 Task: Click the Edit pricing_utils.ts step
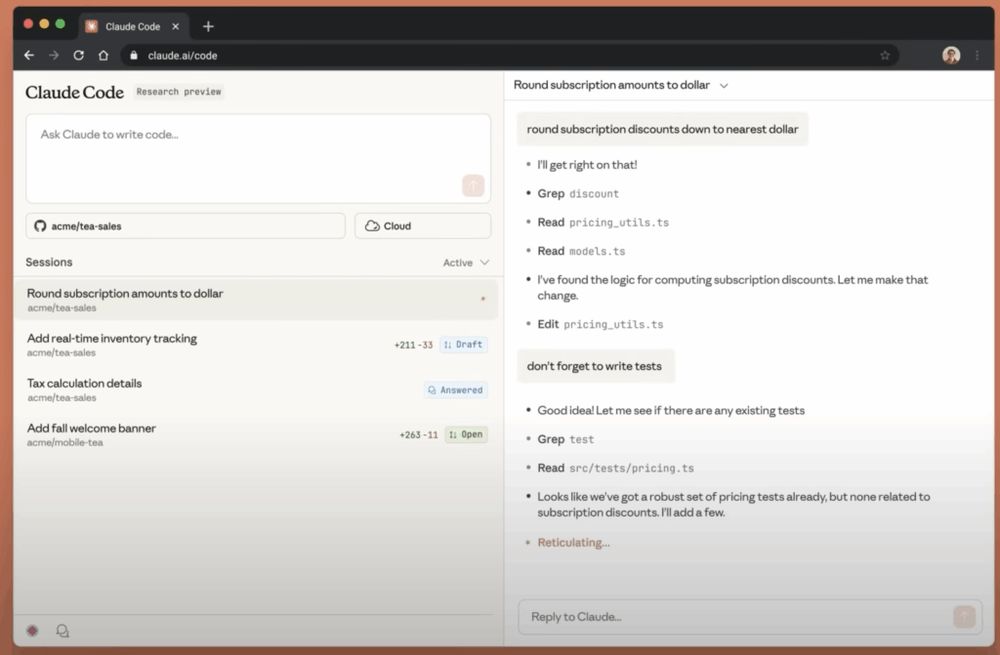[x=600, y=324]
